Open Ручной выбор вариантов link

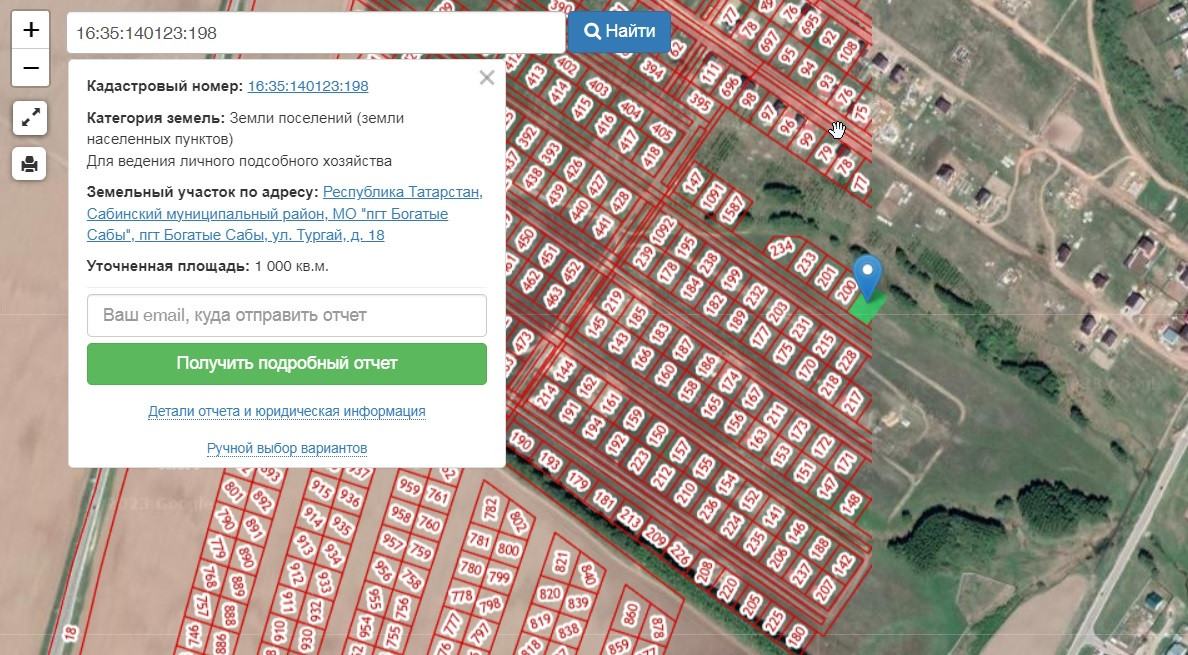point(286,448)
